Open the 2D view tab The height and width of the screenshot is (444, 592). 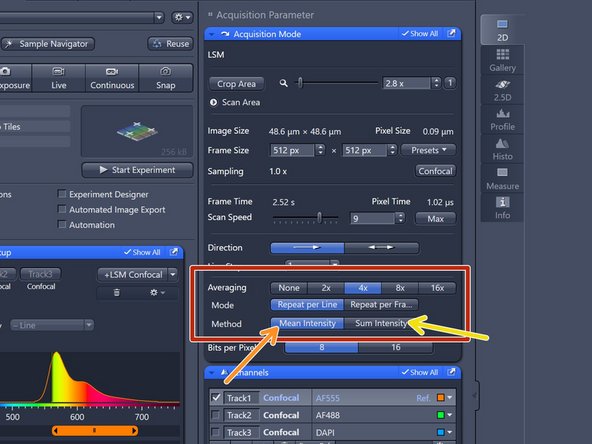point(502,30)
